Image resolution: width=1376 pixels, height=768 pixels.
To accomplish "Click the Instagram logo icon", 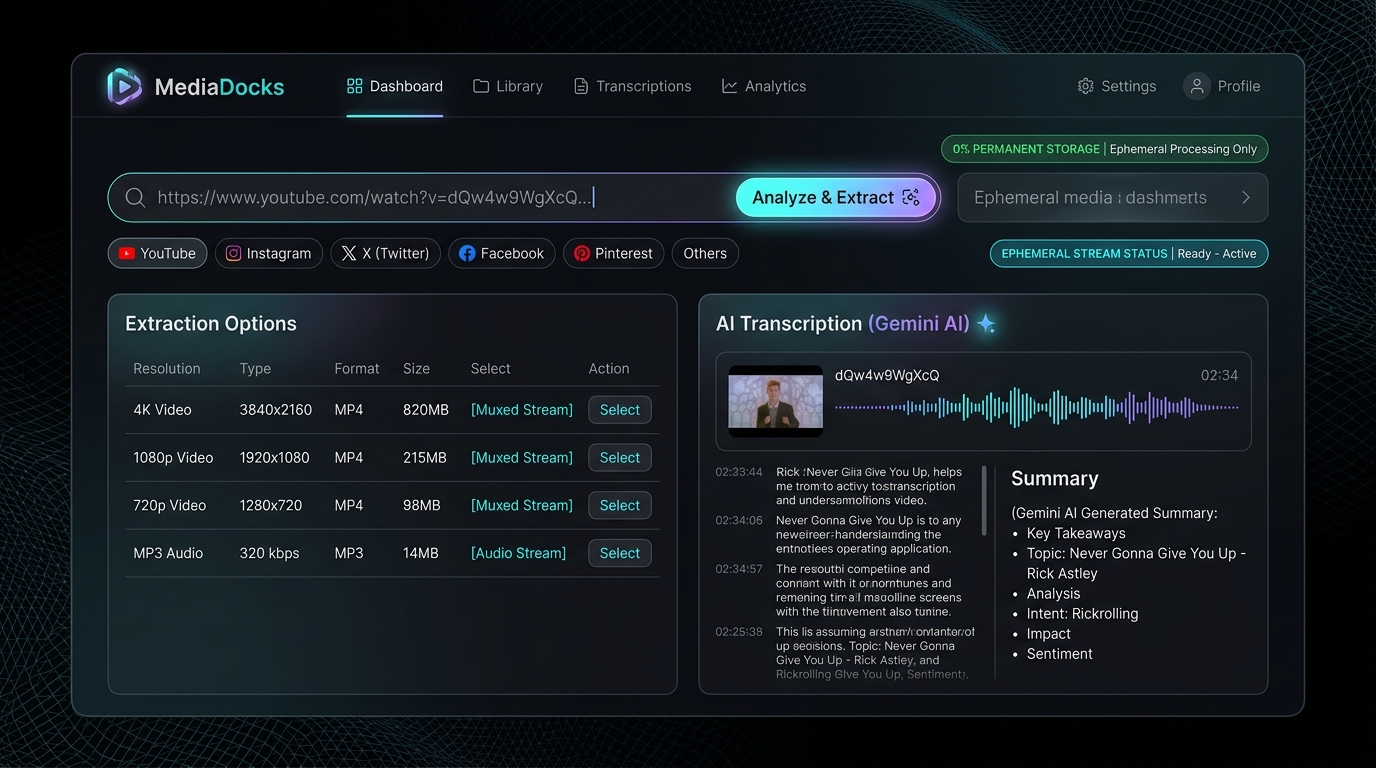I will pyautogui.click(x=233, y=253).
